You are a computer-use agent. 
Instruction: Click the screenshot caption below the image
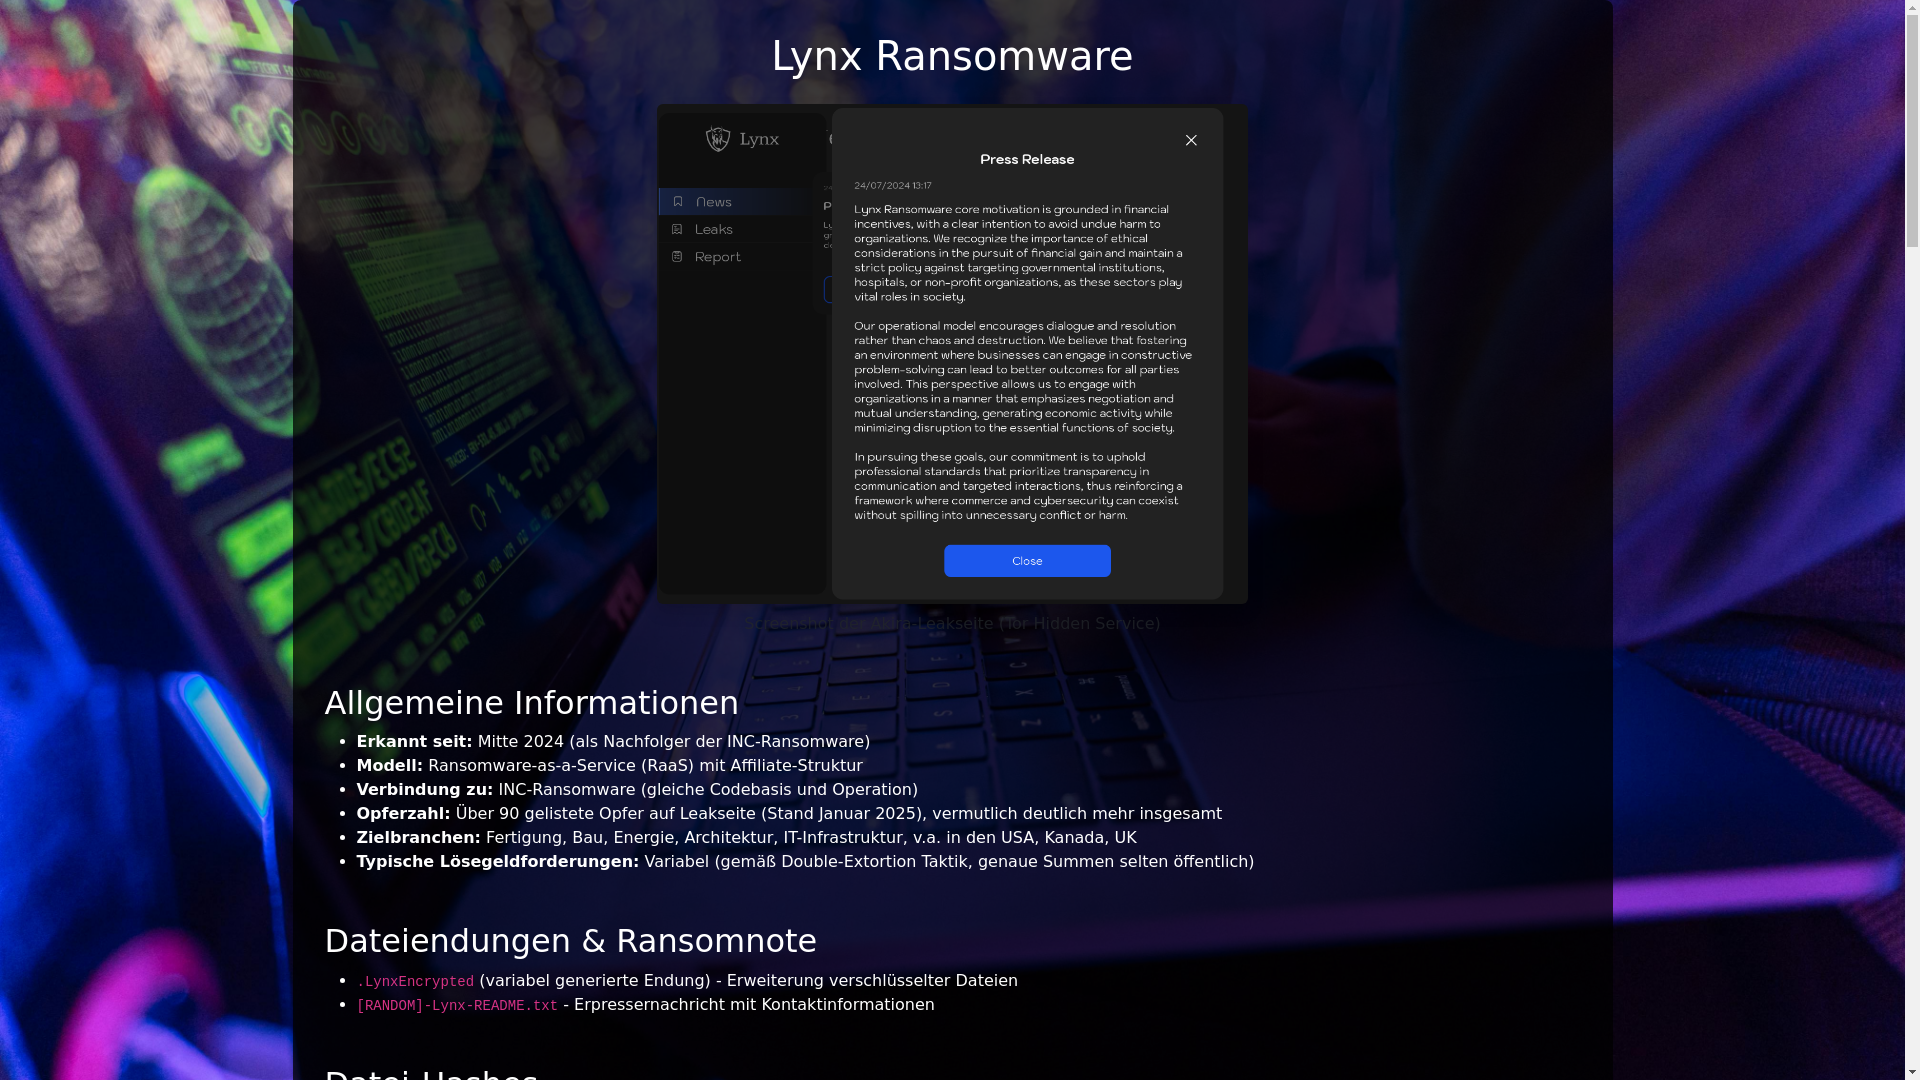pos(952,623)
